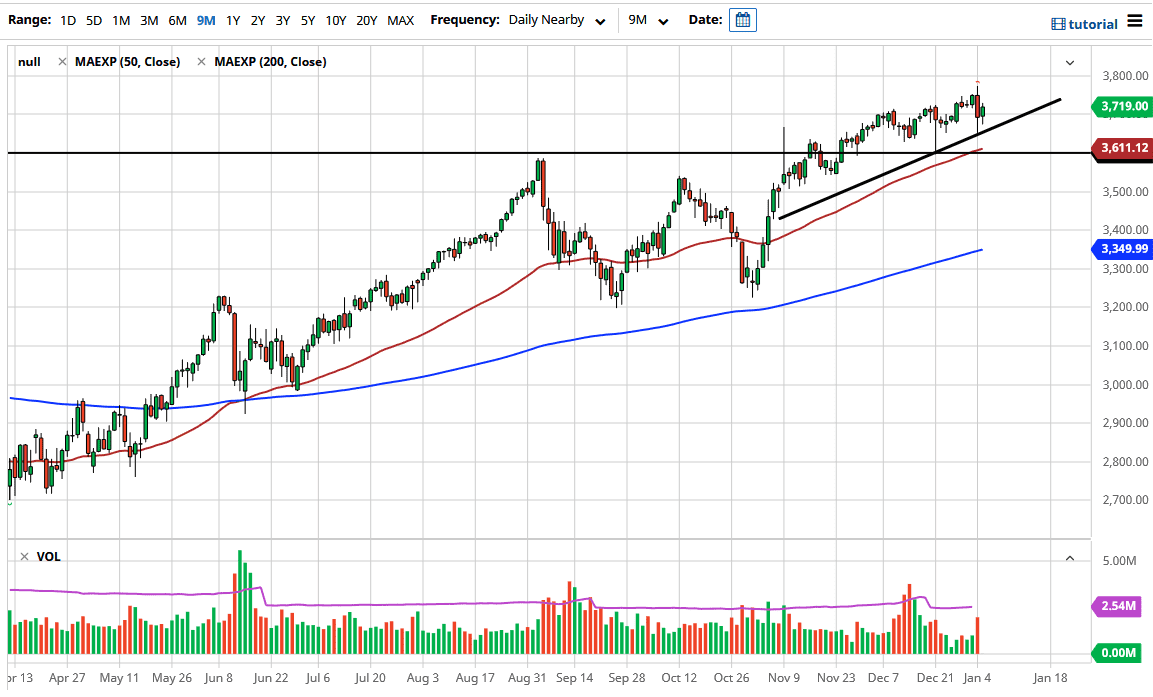Remove the MAEXP (50, Close) indicator
Viewport: 1153px width, 697px height.
pos(61,61)
